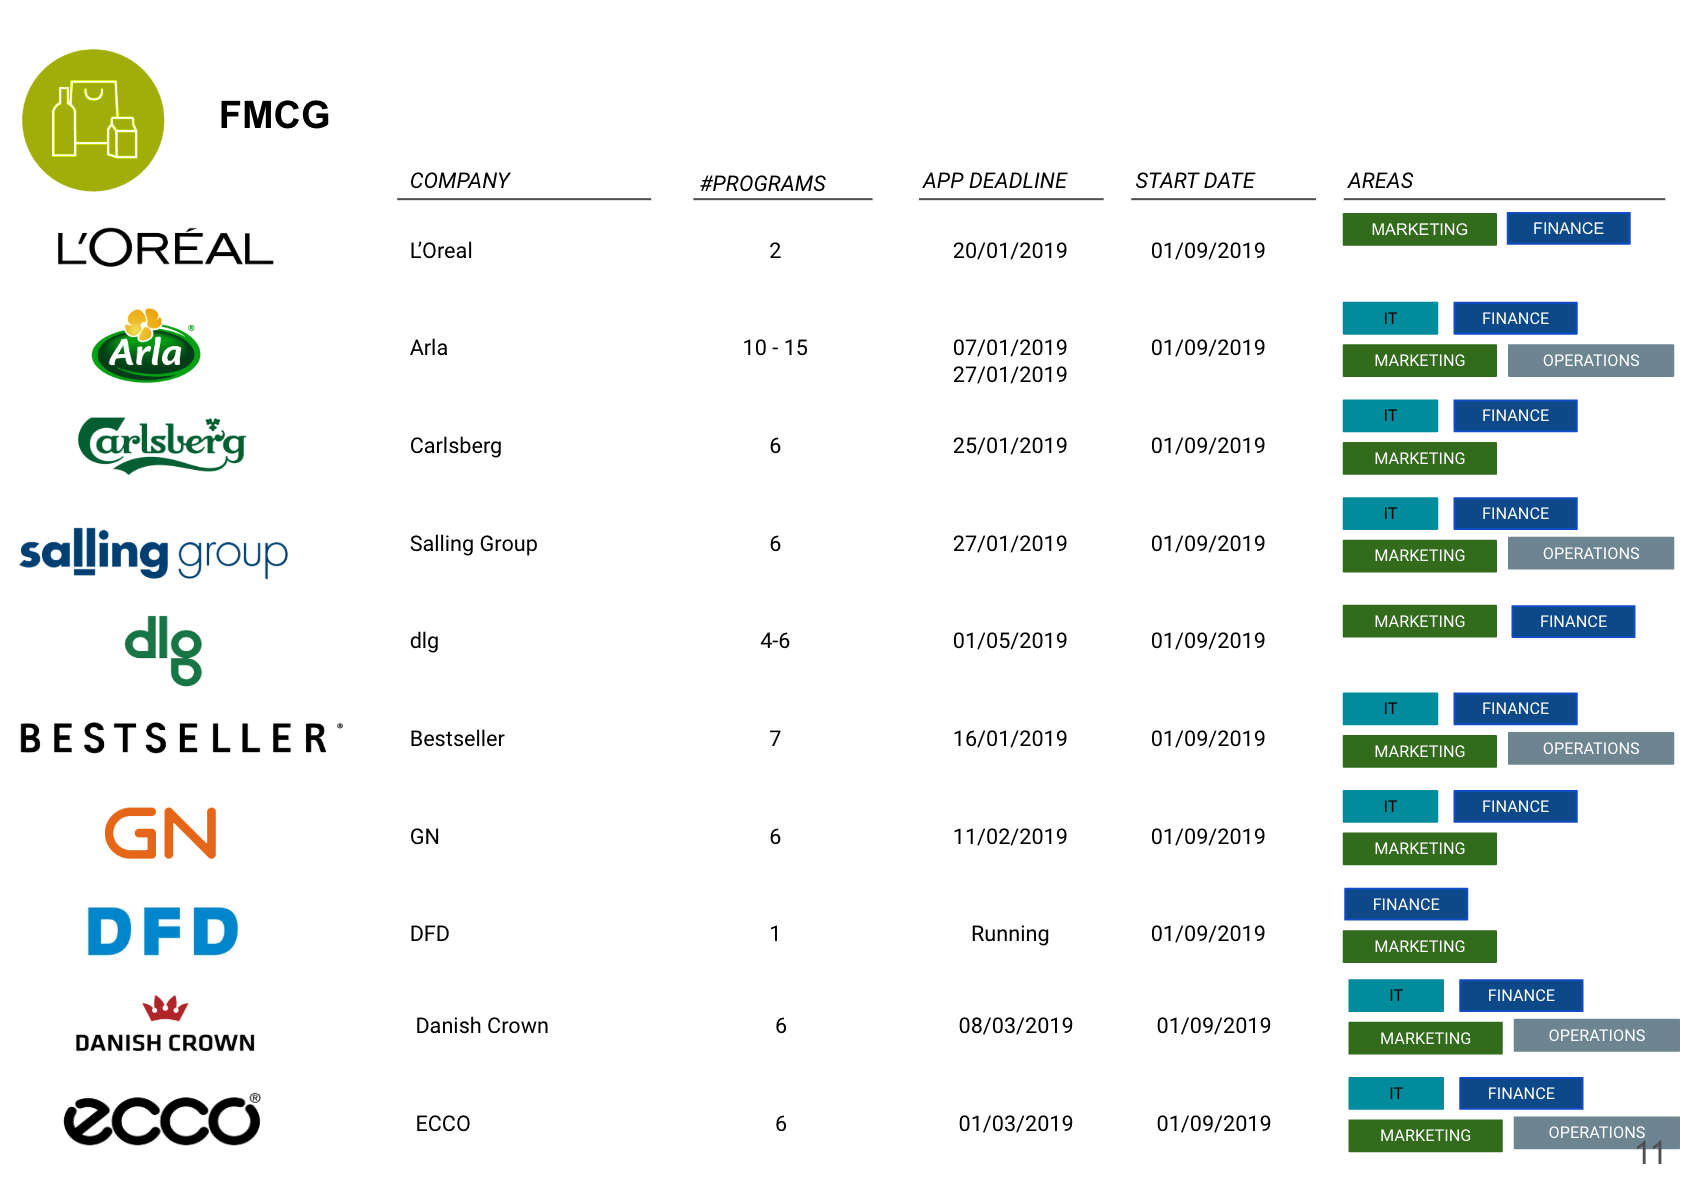Click the Bestseller logo
Image resolution: width=1700 pixels, height=1192 pixels.
point(181,738)
